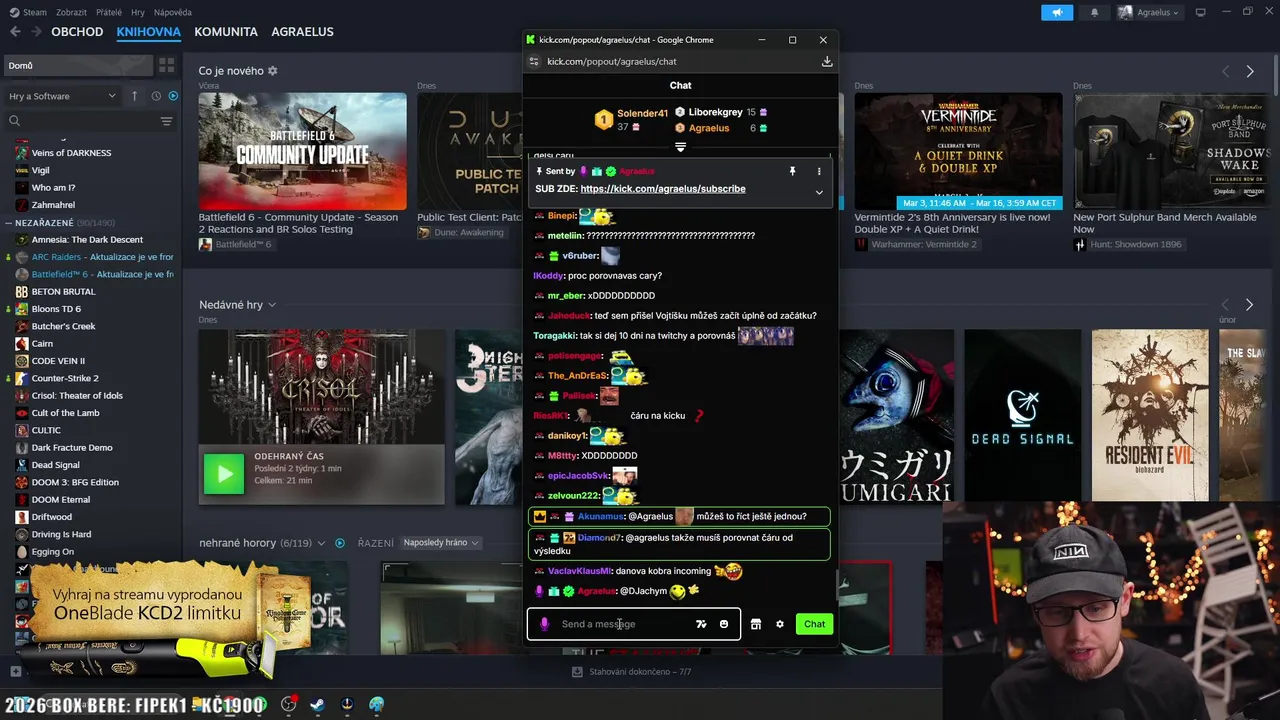Expand 'nehrané horory' shelf dropdown
The image size is (1280, 720).
(x=321, y=543)
